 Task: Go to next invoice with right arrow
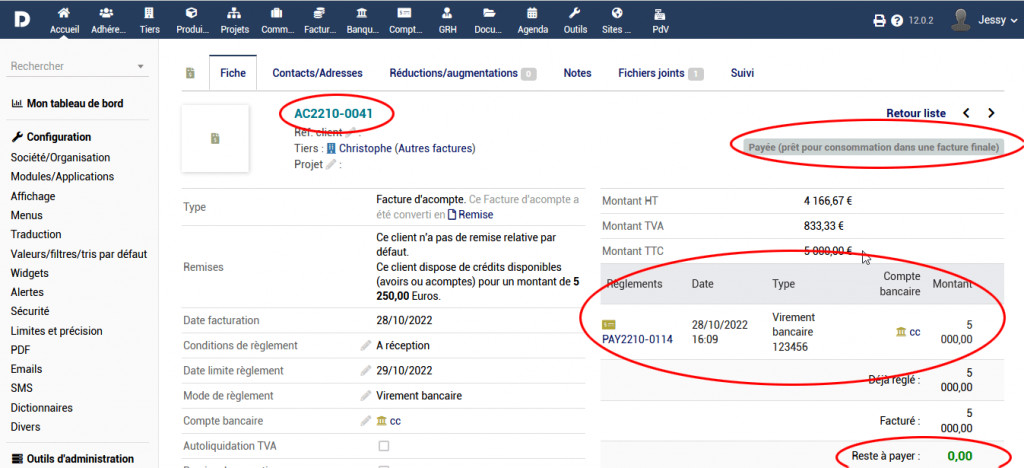[991, 113]
